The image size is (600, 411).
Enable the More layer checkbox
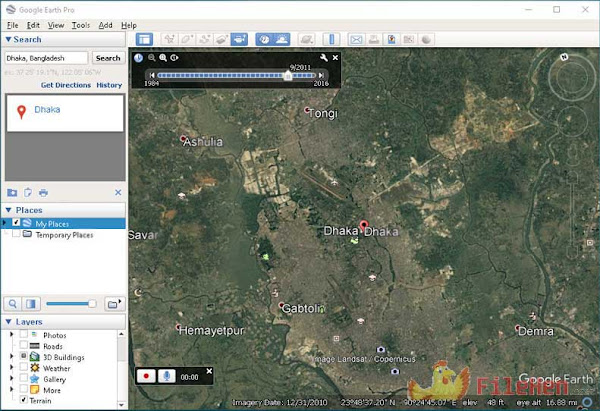click(23, 389)
